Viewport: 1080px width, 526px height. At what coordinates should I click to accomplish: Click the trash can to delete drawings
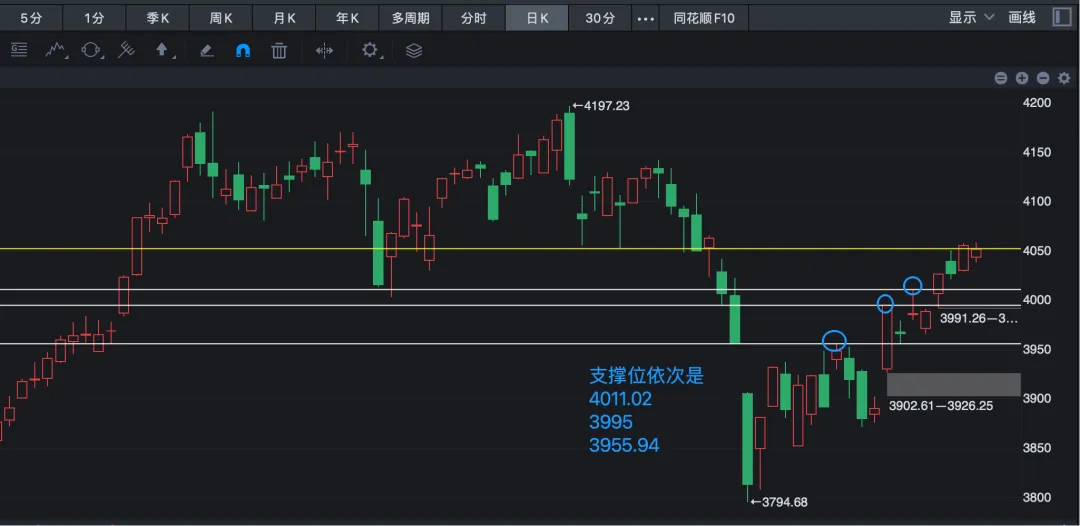279,50
